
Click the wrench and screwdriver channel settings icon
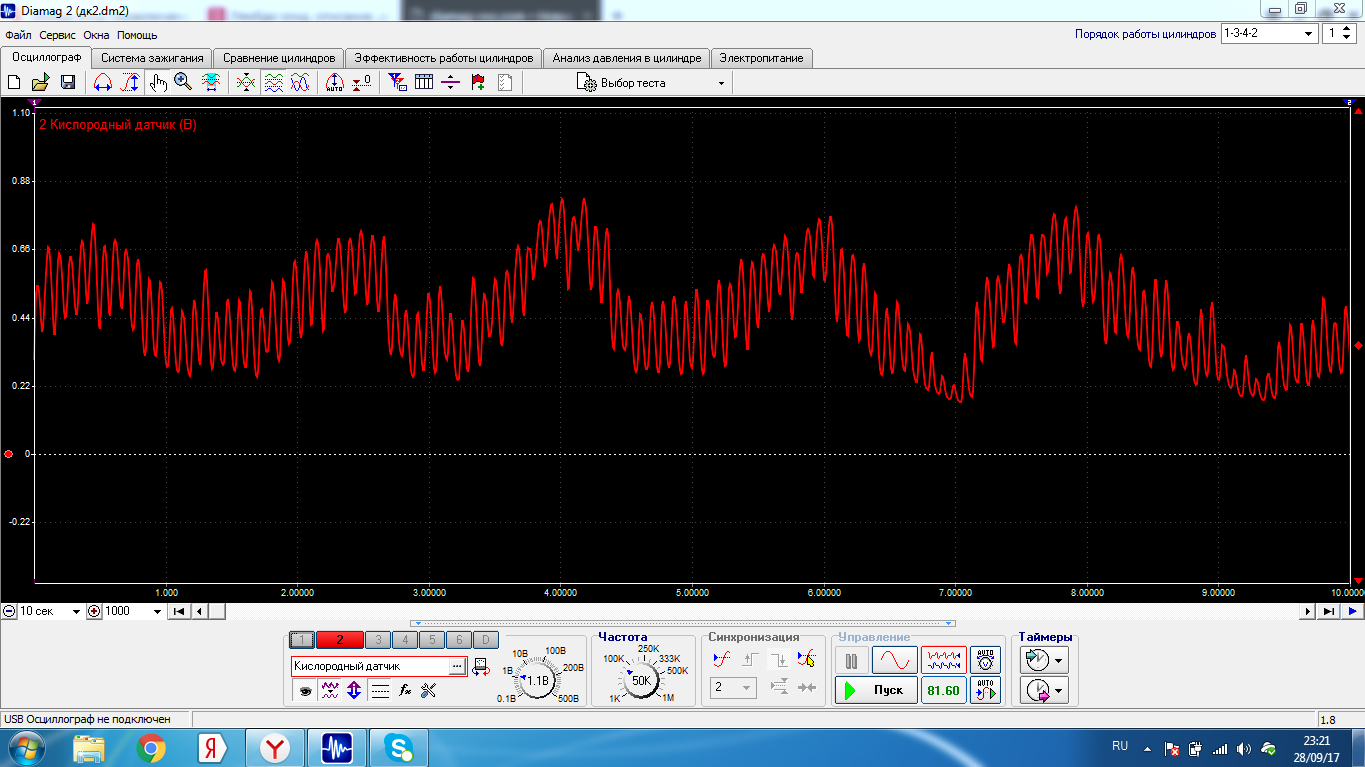point(430,689)
